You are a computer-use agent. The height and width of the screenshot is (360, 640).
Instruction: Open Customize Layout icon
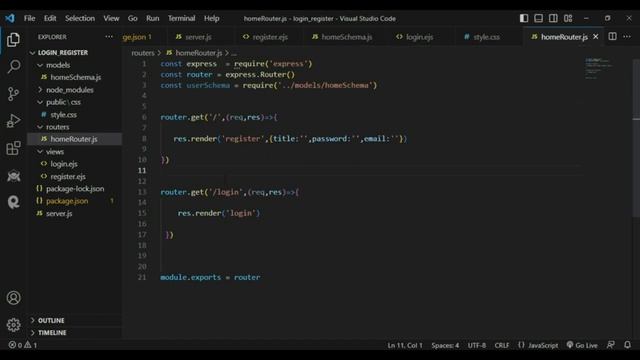(568, 18)
